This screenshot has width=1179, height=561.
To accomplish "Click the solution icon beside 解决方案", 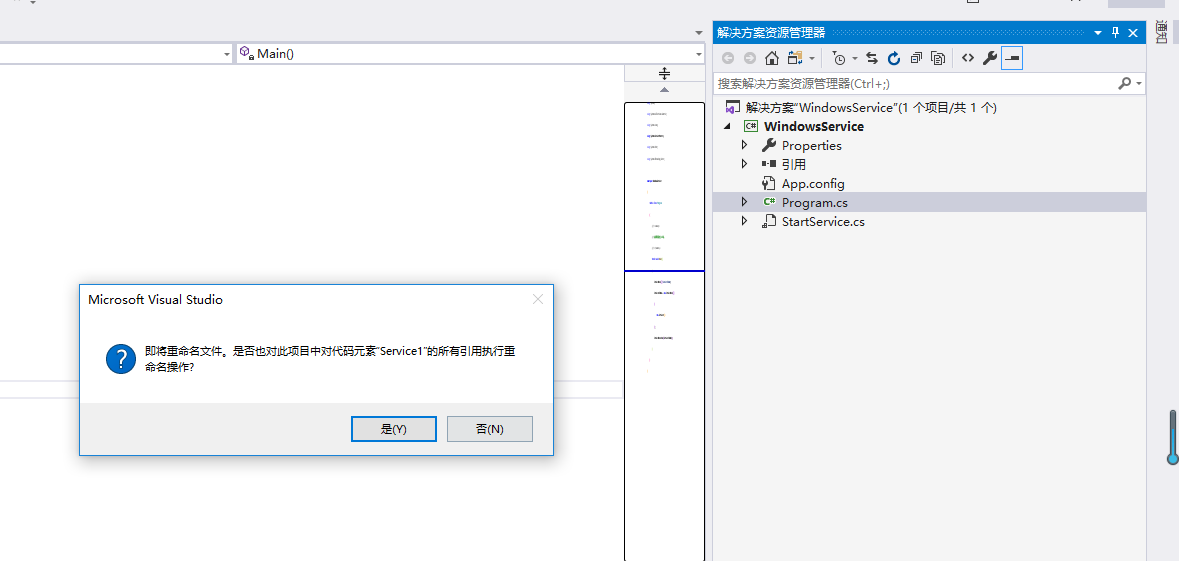I will click(732, 108).
